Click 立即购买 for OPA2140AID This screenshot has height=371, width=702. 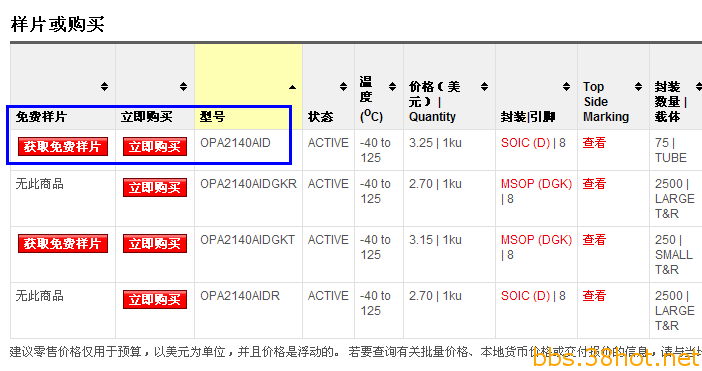155,147
